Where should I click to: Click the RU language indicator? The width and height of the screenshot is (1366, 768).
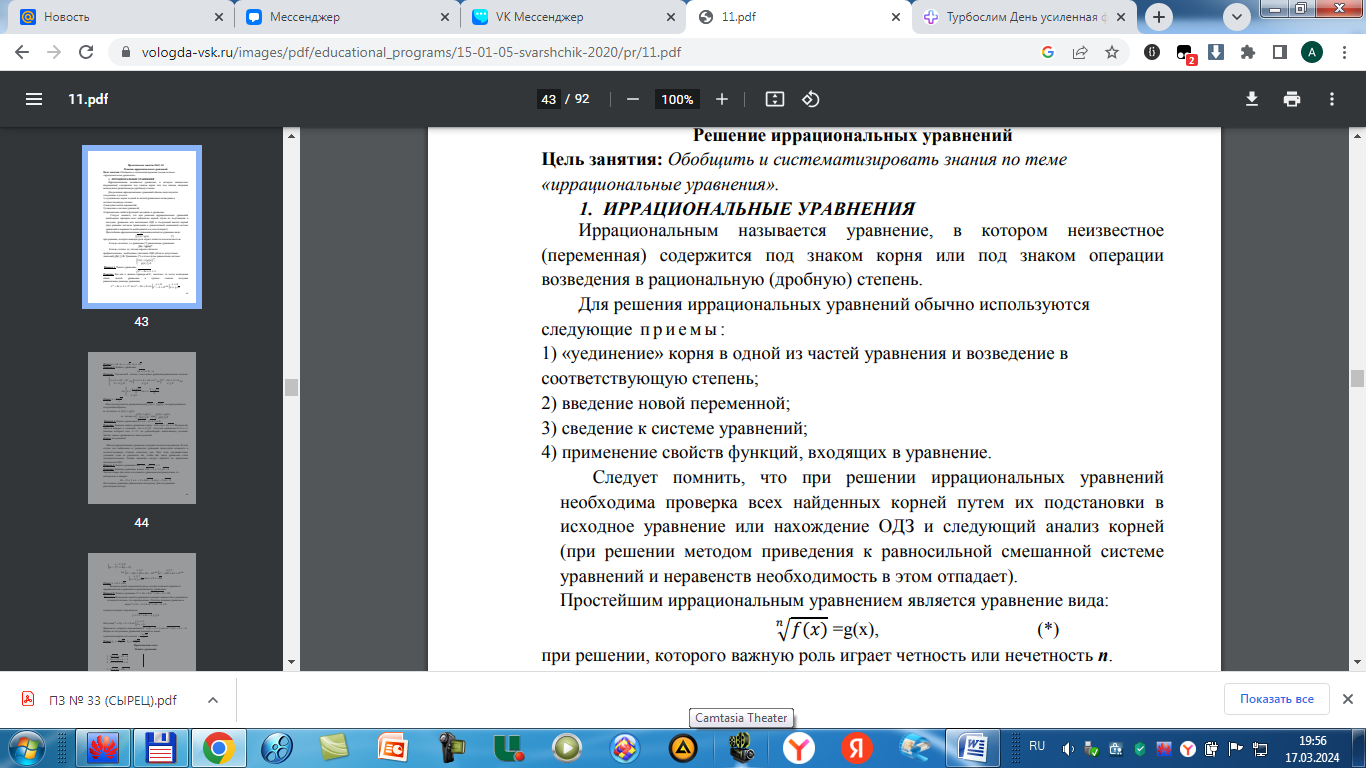1037,746
